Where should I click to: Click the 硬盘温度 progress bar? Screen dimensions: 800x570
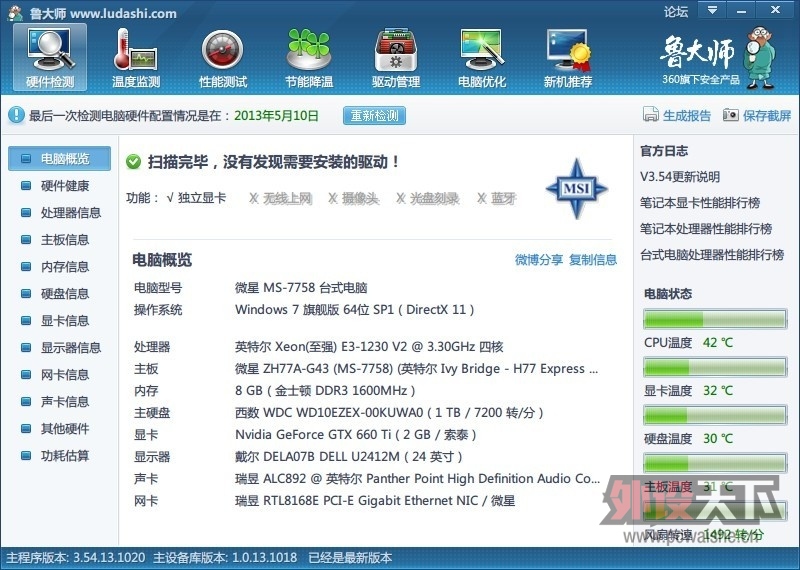[x=715, y=415]
